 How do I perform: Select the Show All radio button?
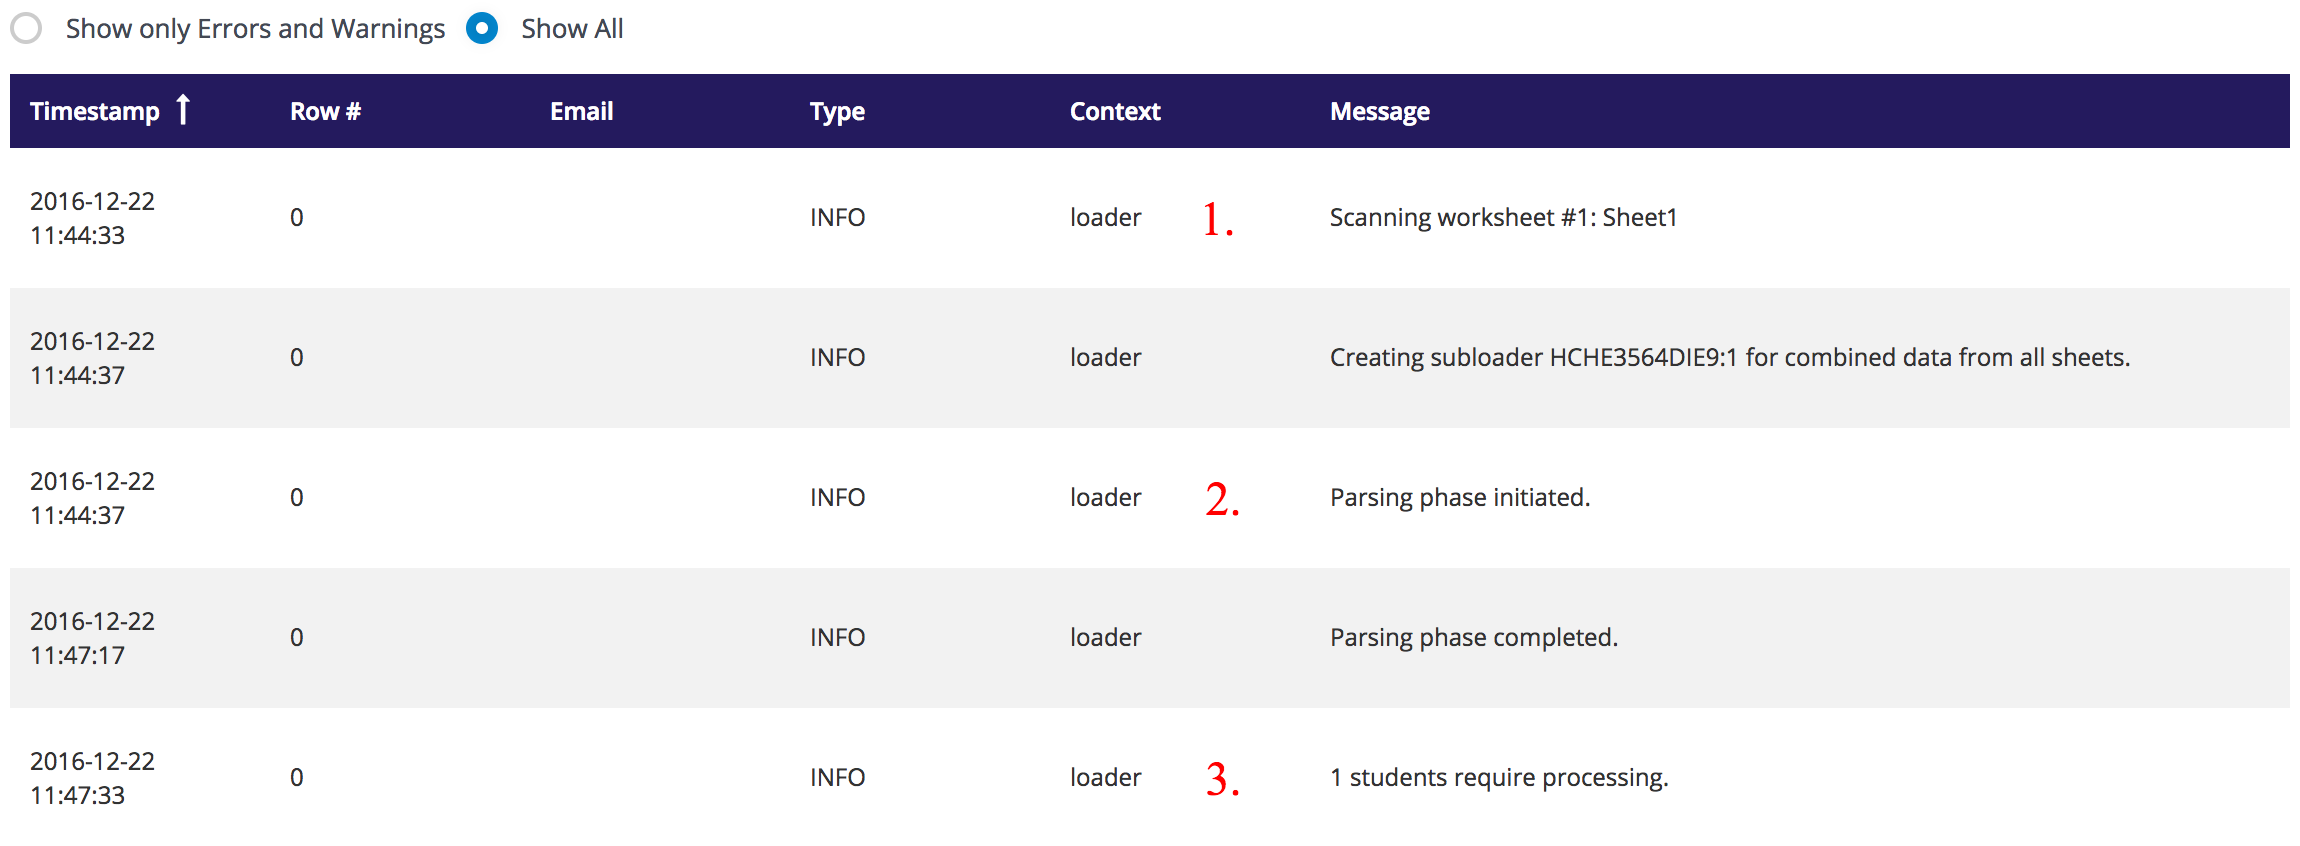tap(482, 29)
